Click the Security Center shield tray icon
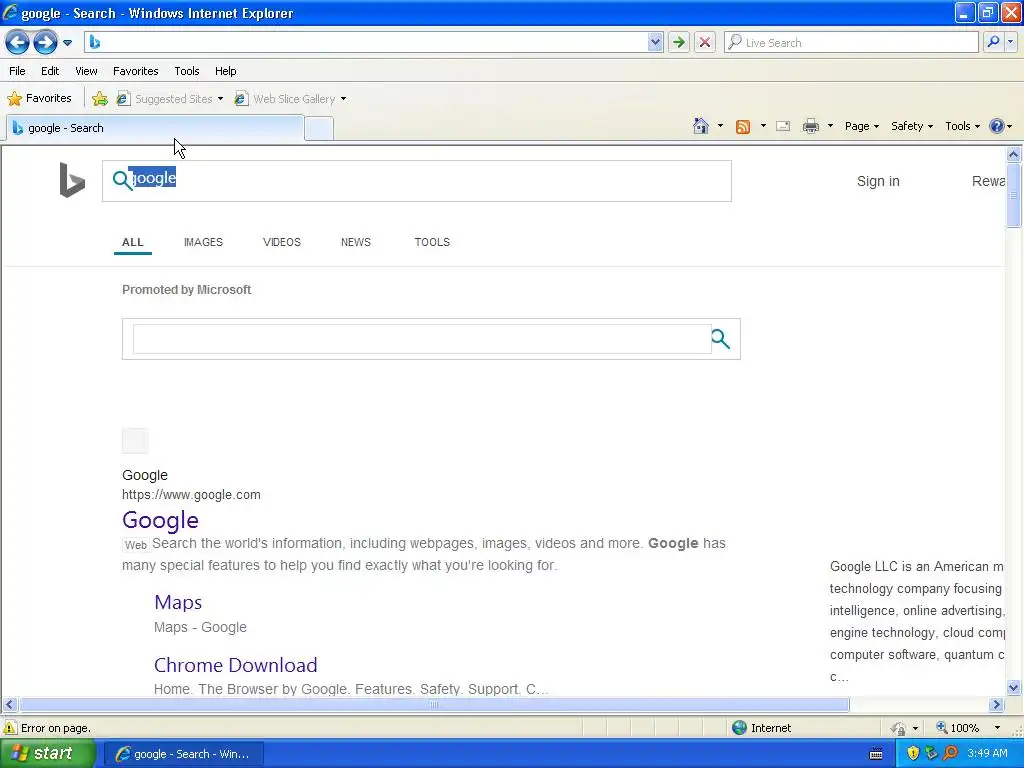1024x768 pixels. point(913,754)
